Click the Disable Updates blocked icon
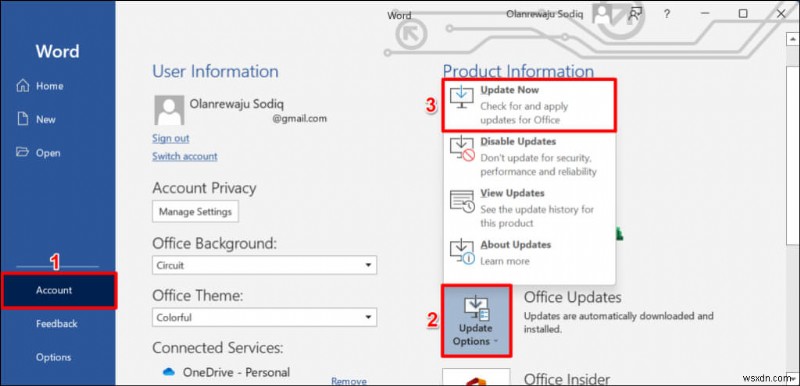The image size is (800, 386). point(462,148)
